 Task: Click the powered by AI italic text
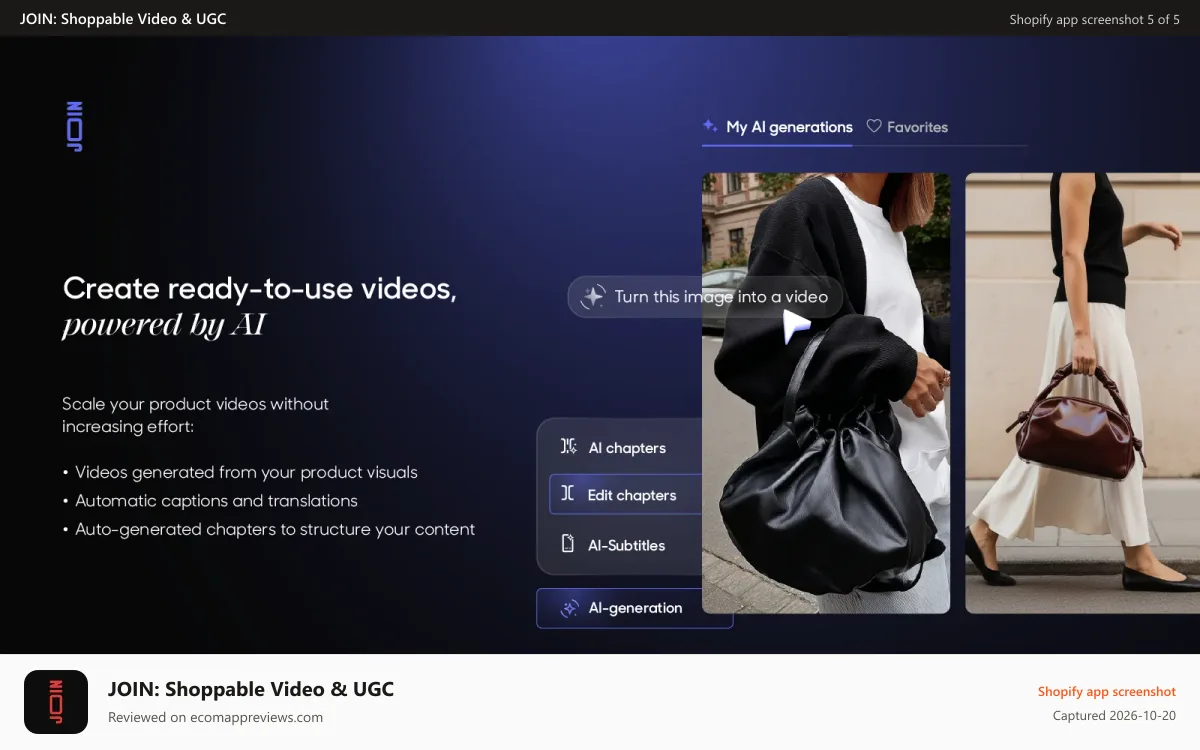click(163, 325)
